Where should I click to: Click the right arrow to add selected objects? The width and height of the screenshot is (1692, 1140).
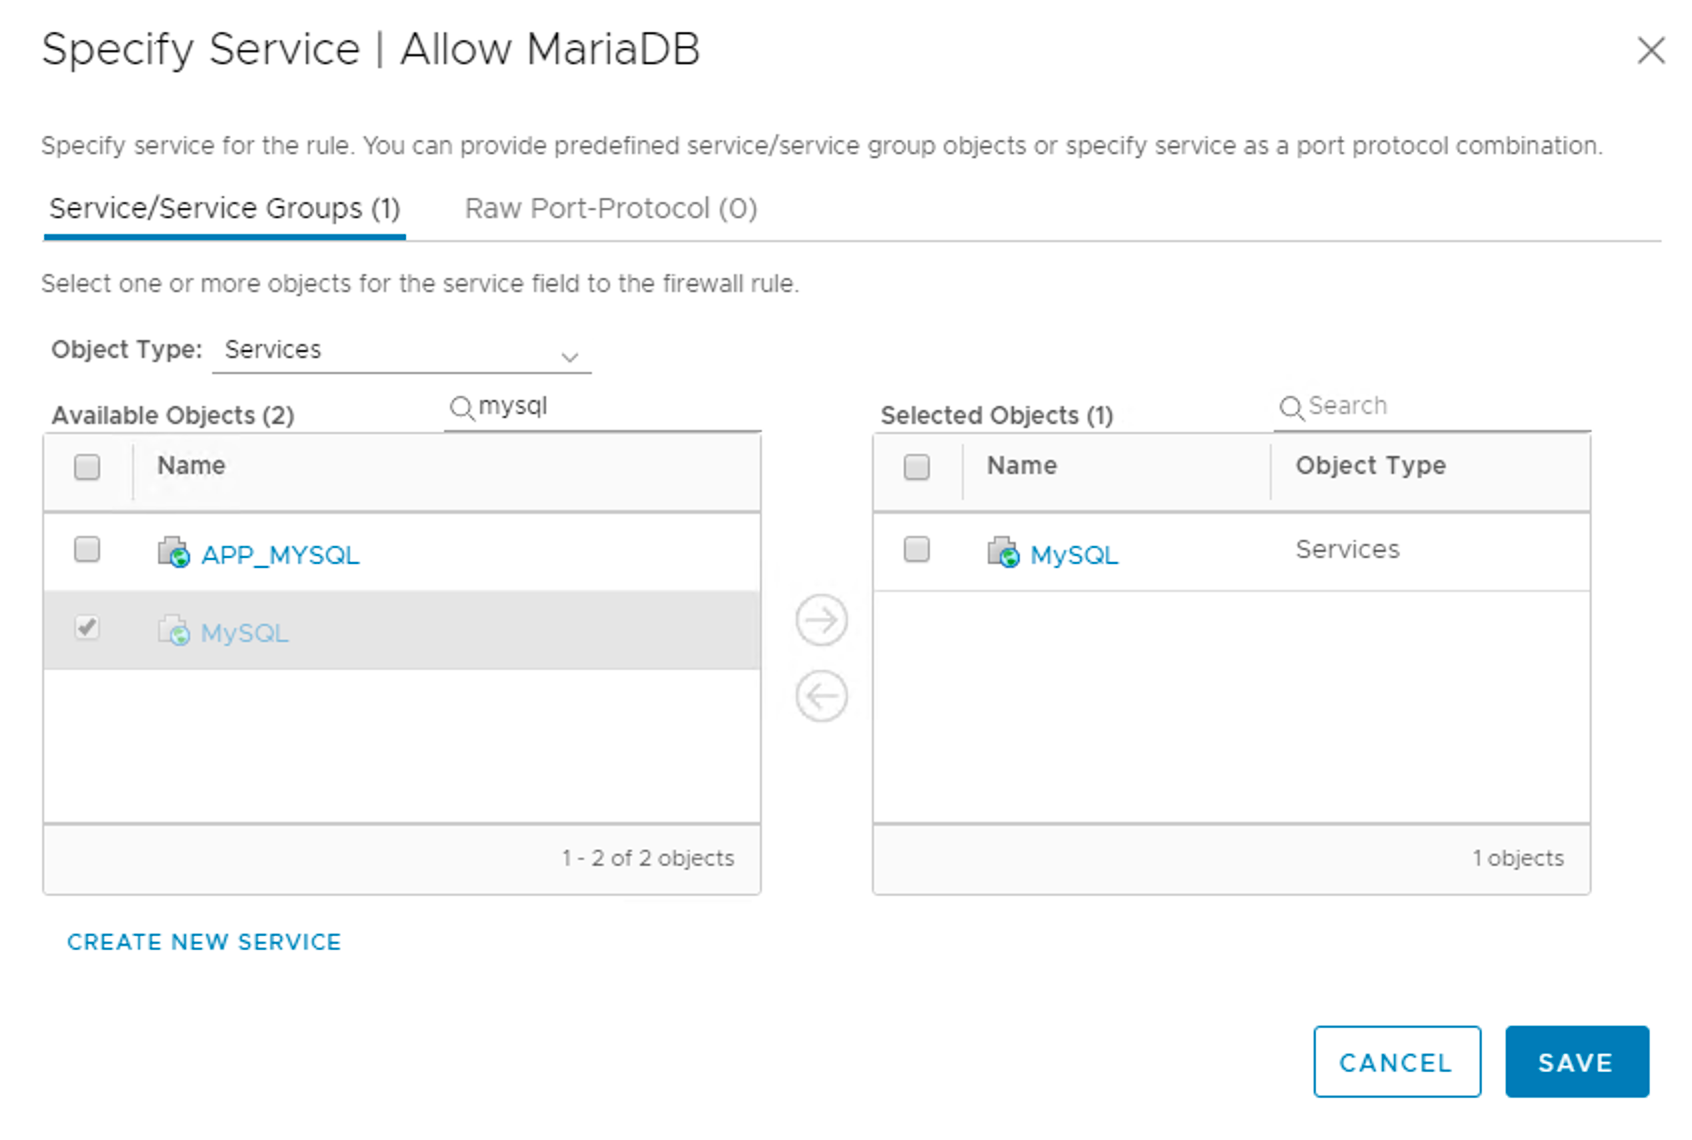click(x=821, y=620)
